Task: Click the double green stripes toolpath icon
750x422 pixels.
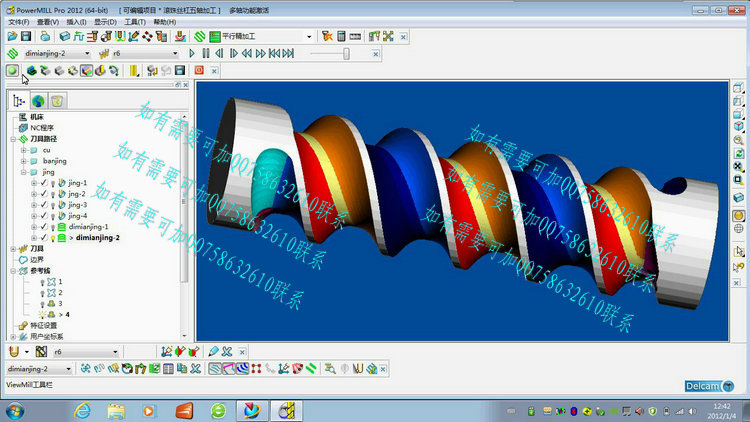Action: click(311, 369)
